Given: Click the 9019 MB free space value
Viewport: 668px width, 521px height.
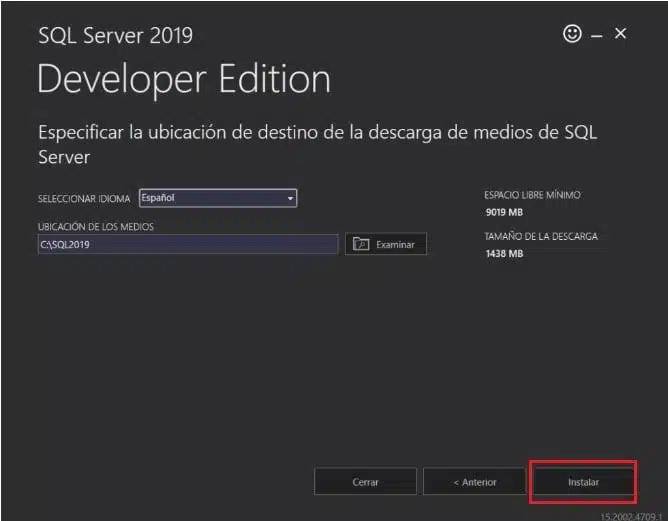Looking at the screenshot, I should (x=504, y=212).
